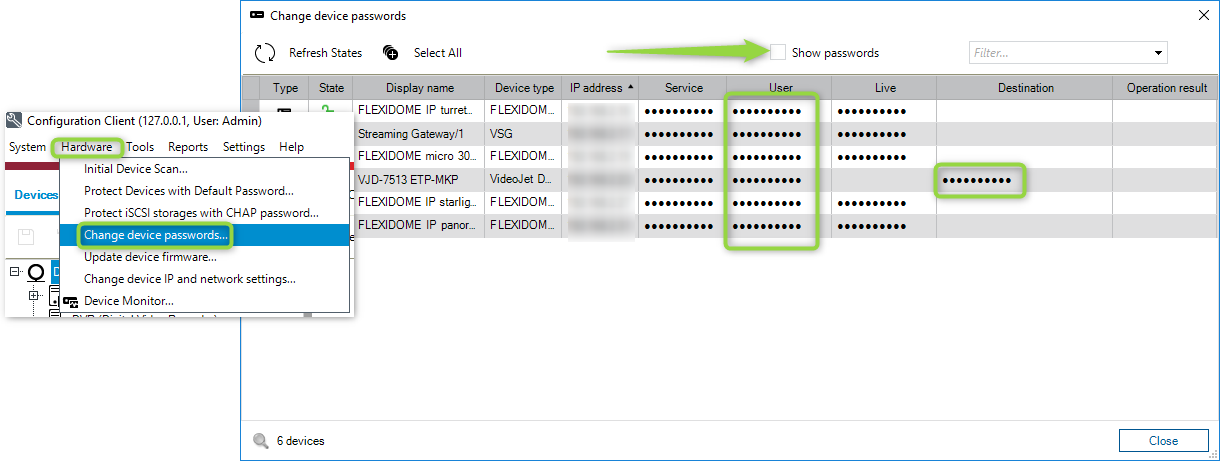Edit Live password for FLEXIDOME micro 30
The height and width of the screenshot is (461, 1220).
pos(885,157)
